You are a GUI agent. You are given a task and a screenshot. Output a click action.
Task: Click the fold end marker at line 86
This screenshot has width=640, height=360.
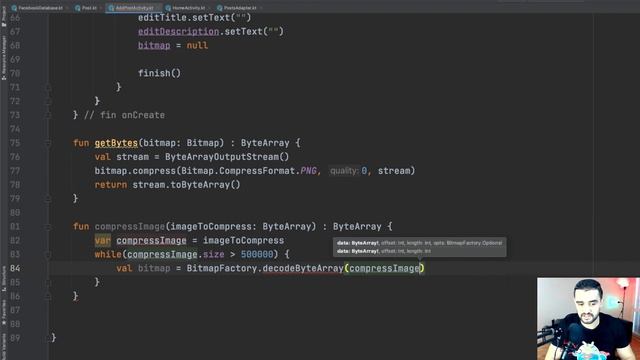coord(48,296)
